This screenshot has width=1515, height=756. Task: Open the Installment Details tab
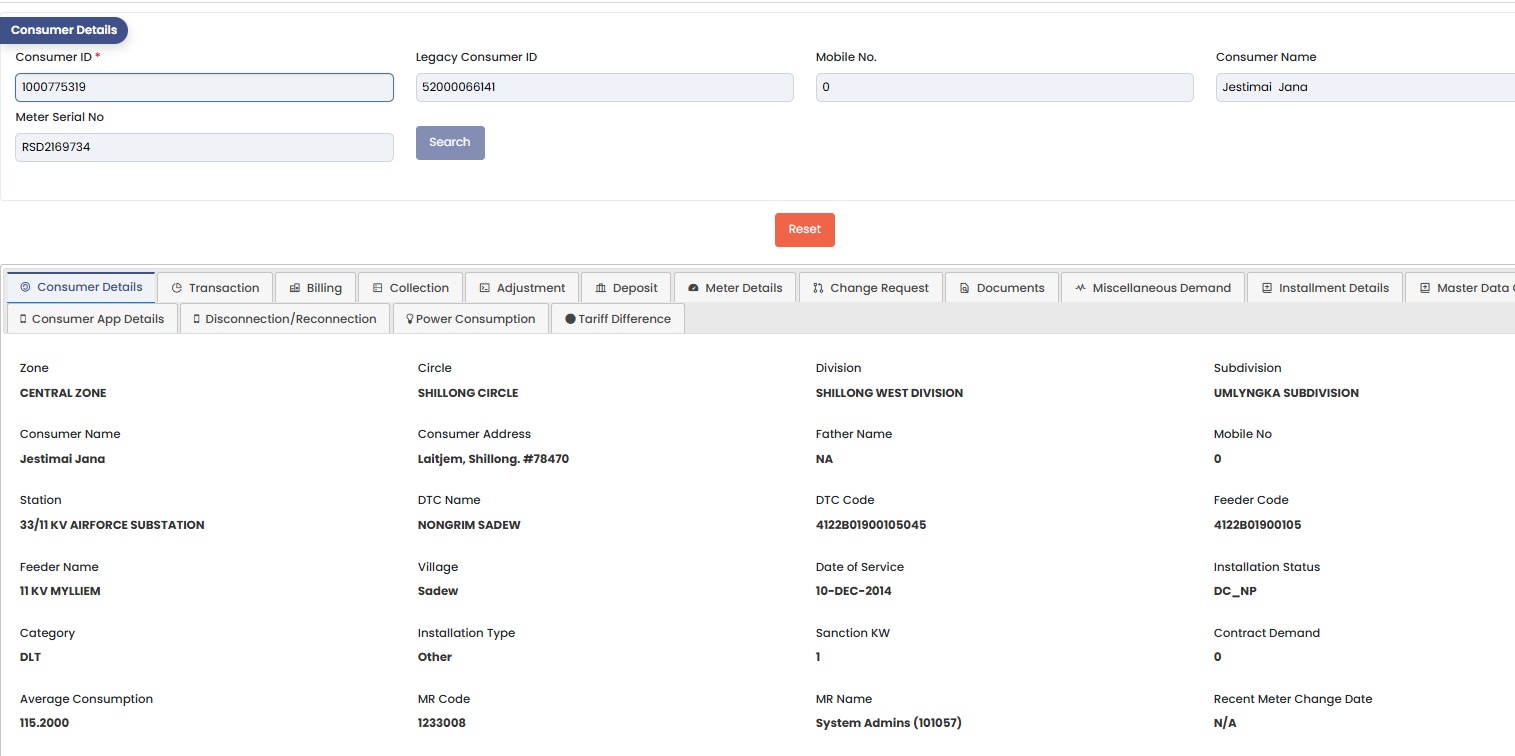(1325, 288)
